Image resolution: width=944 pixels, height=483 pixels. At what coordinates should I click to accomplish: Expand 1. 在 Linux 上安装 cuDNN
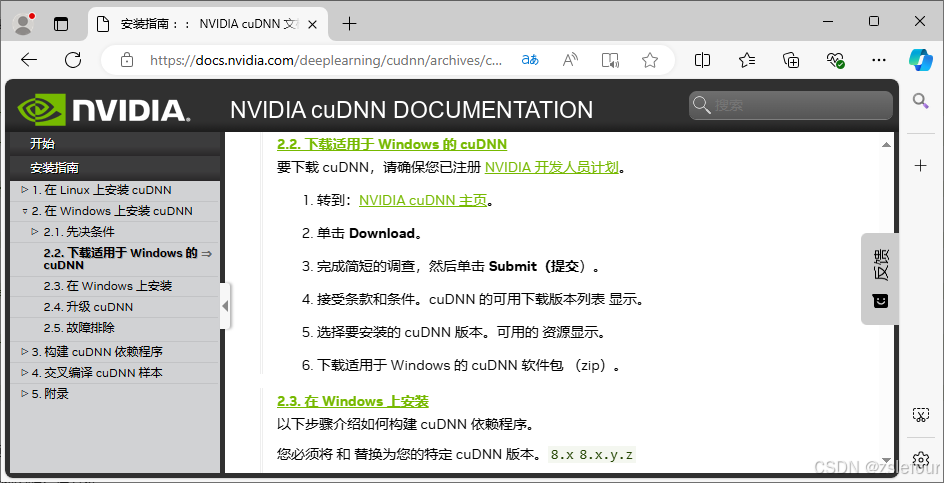25,190
